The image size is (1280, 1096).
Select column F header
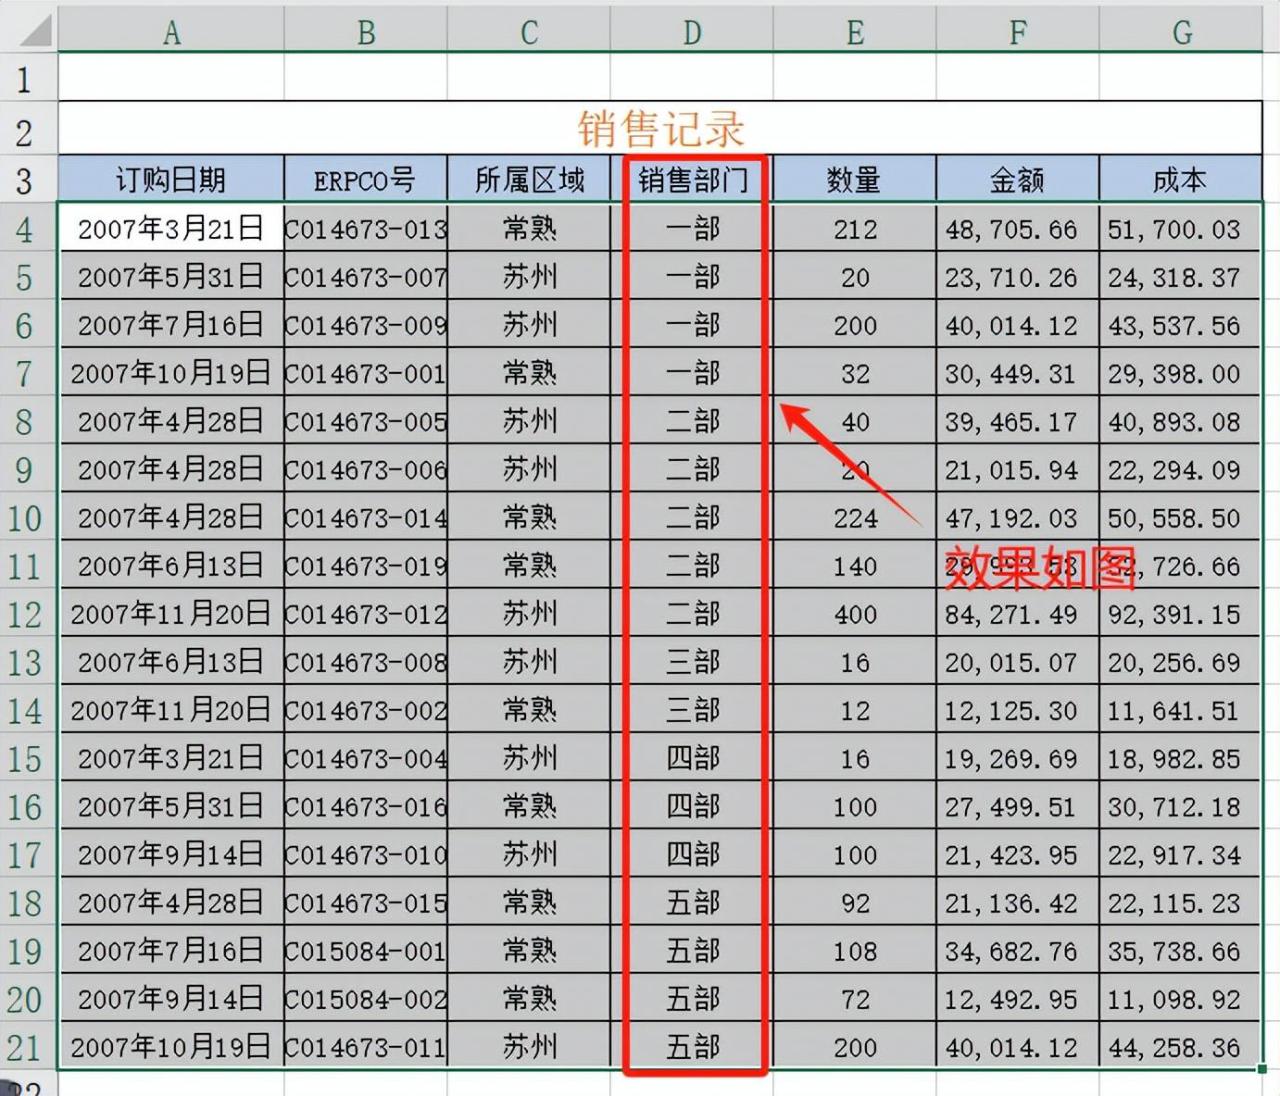click(1018, 32)
